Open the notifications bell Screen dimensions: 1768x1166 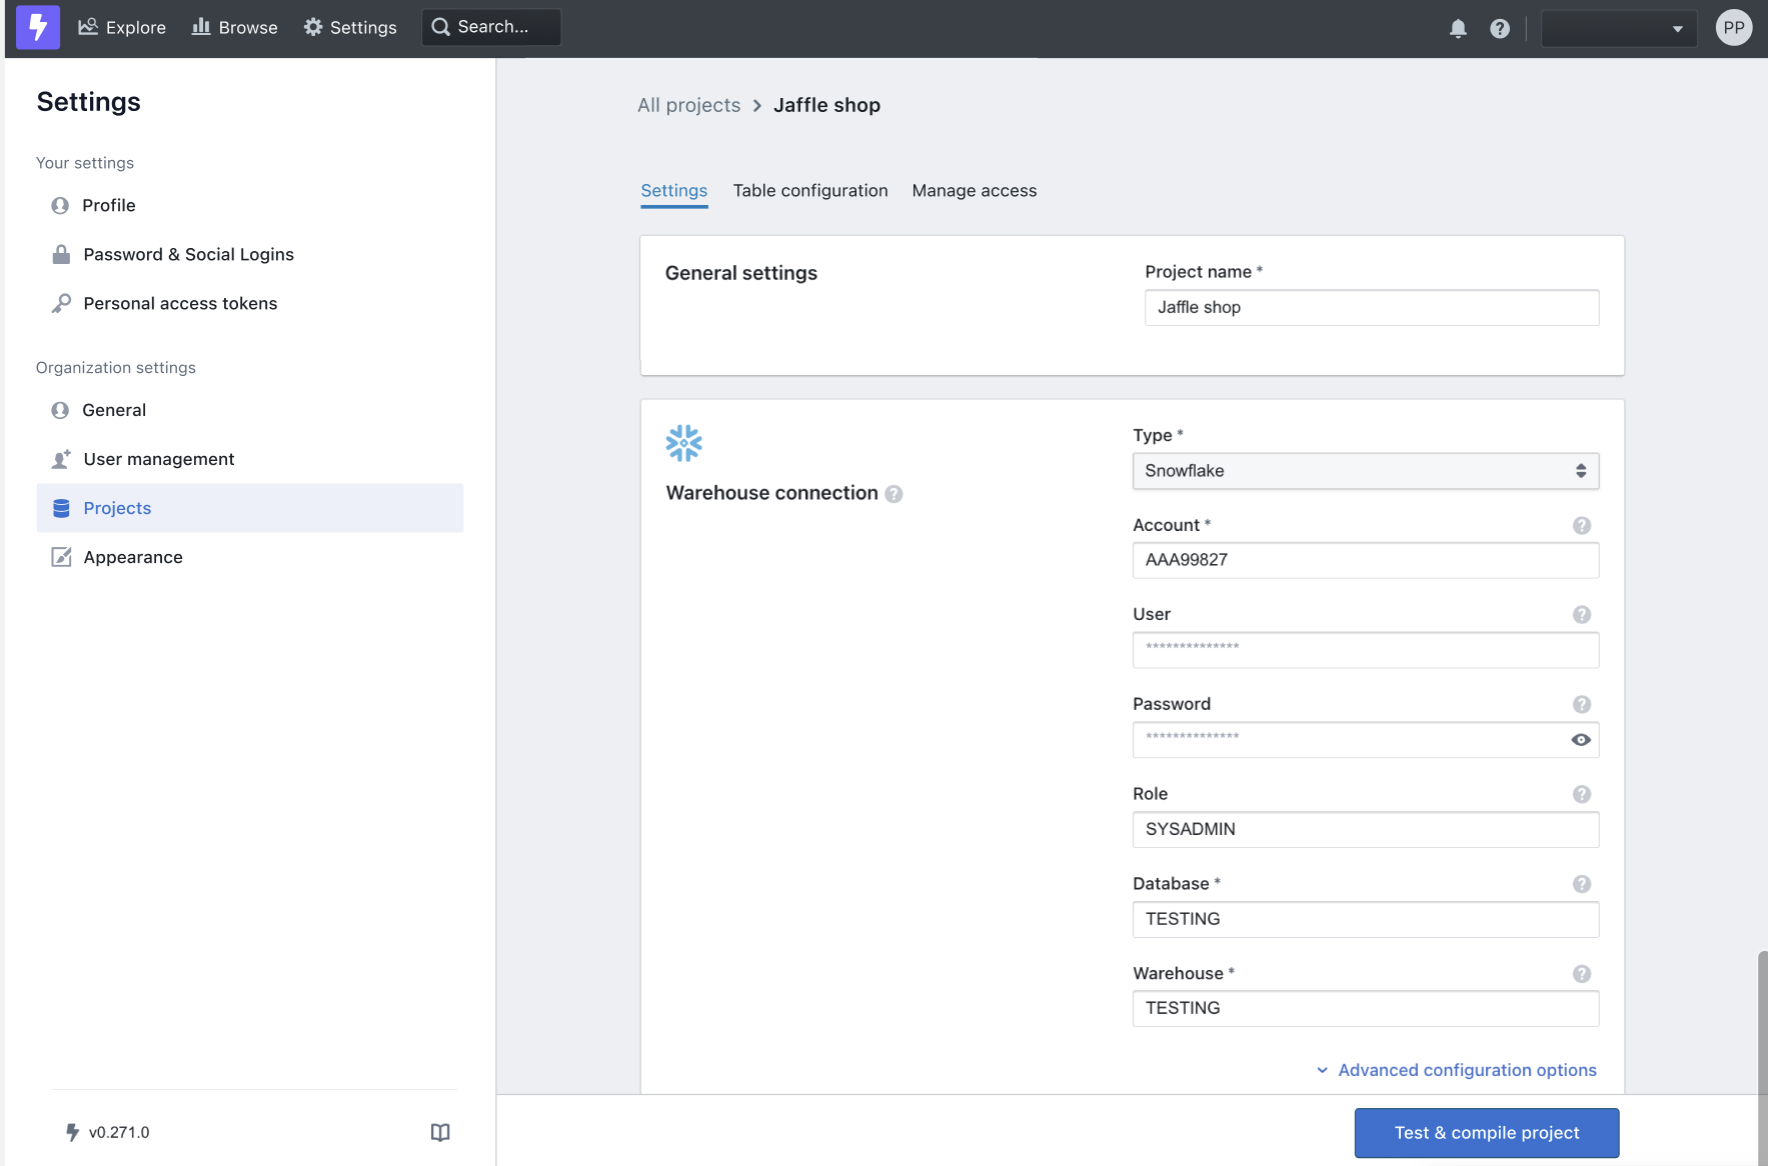[x=1458, y=28]
